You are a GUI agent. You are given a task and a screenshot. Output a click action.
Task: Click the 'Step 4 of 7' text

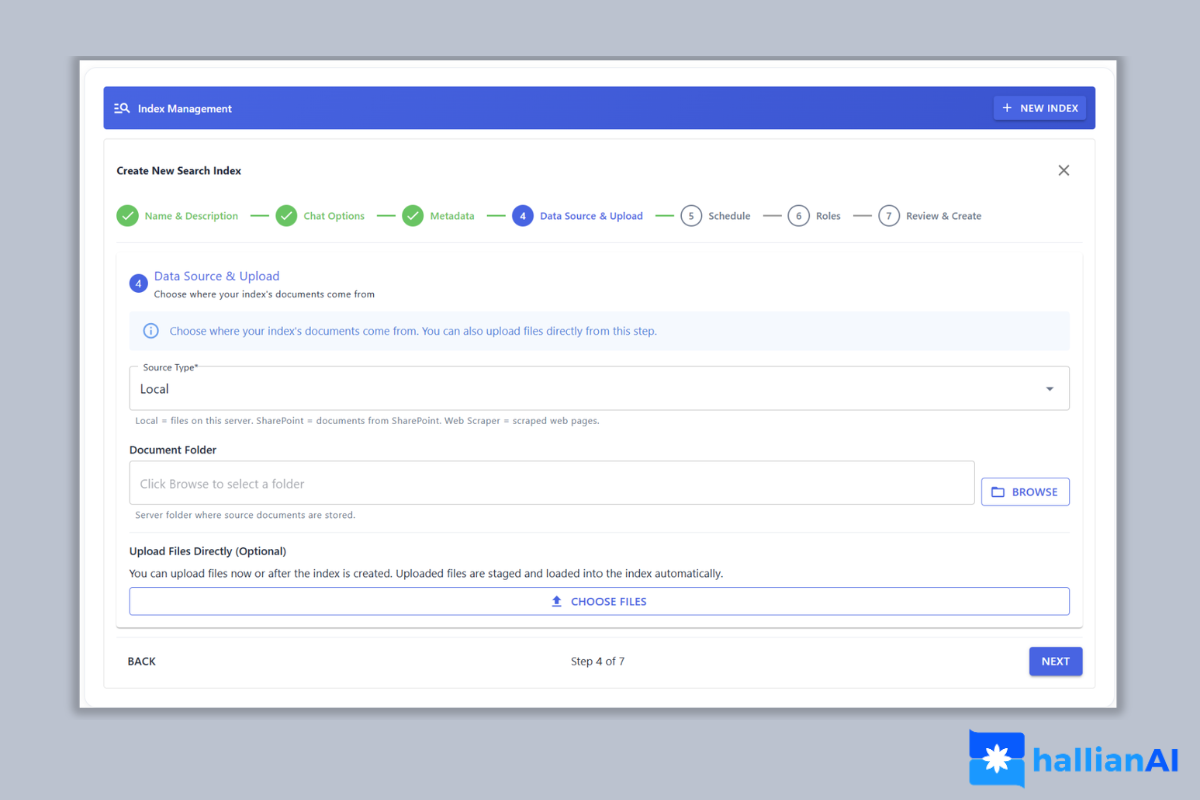point(598,662)
